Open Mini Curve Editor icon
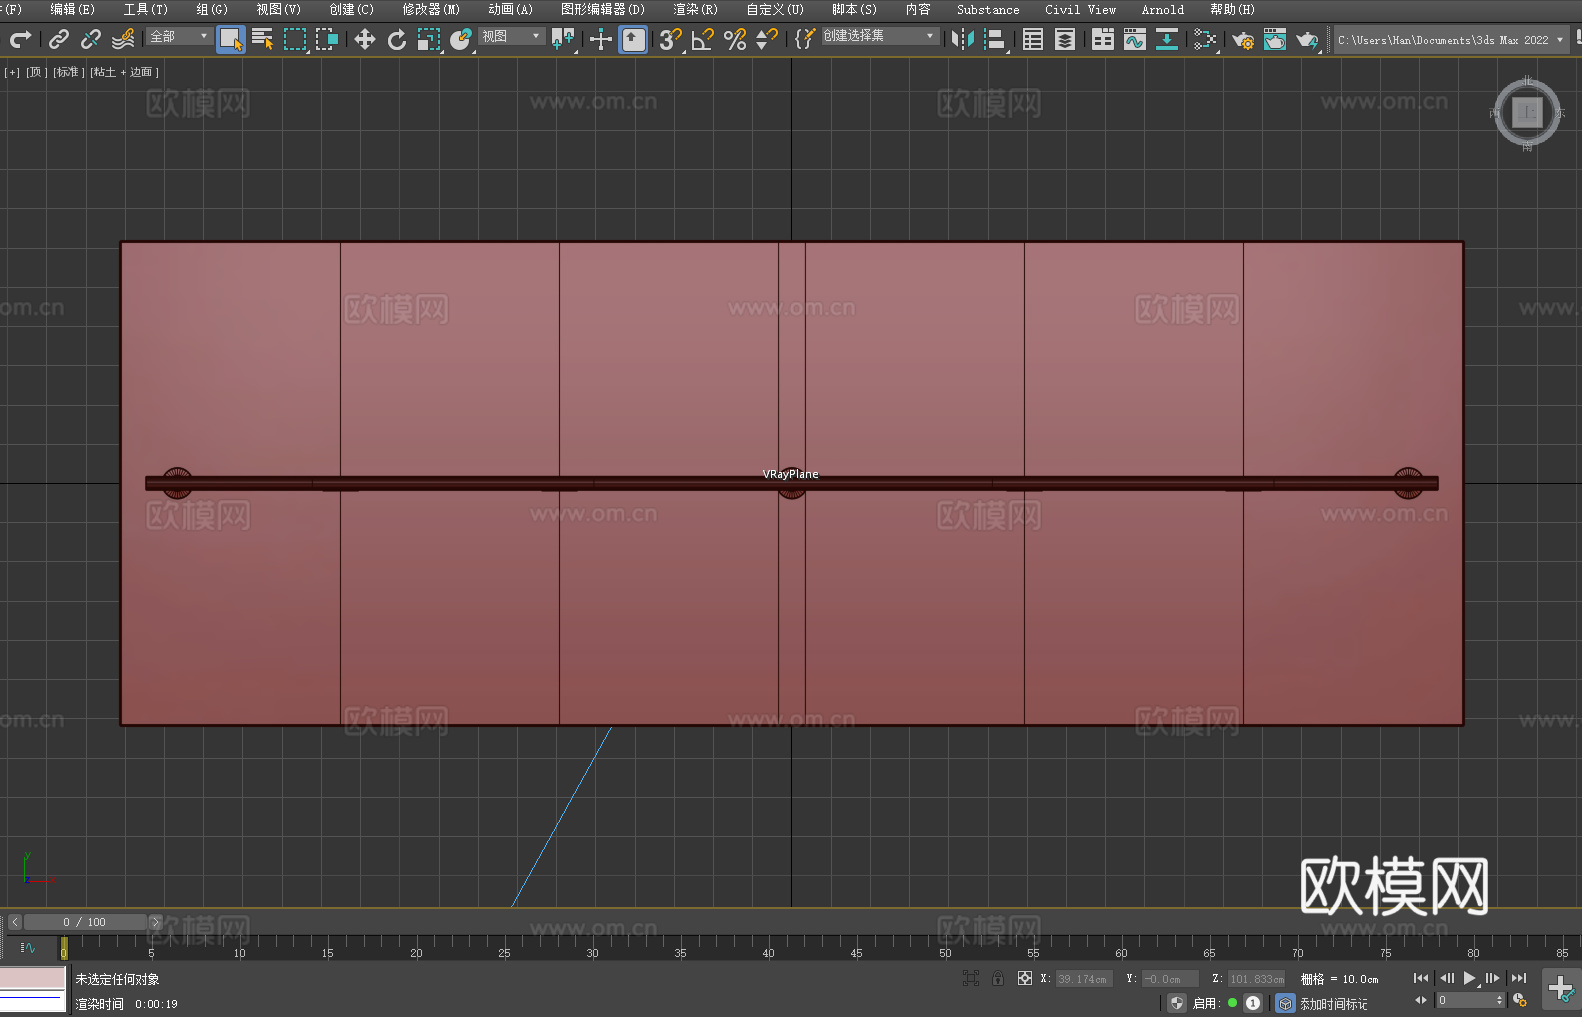The image size is (1582, 1017). click(x=28, y=947)
